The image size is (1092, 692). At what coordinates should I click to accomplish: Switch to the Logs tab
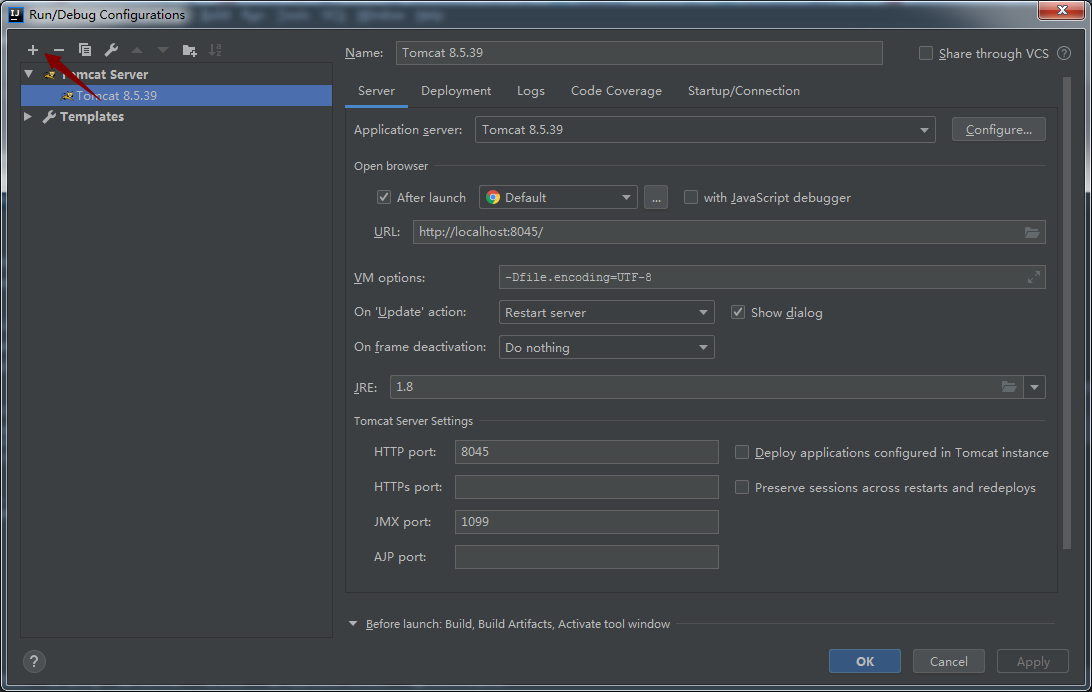[x=531, y=91]
